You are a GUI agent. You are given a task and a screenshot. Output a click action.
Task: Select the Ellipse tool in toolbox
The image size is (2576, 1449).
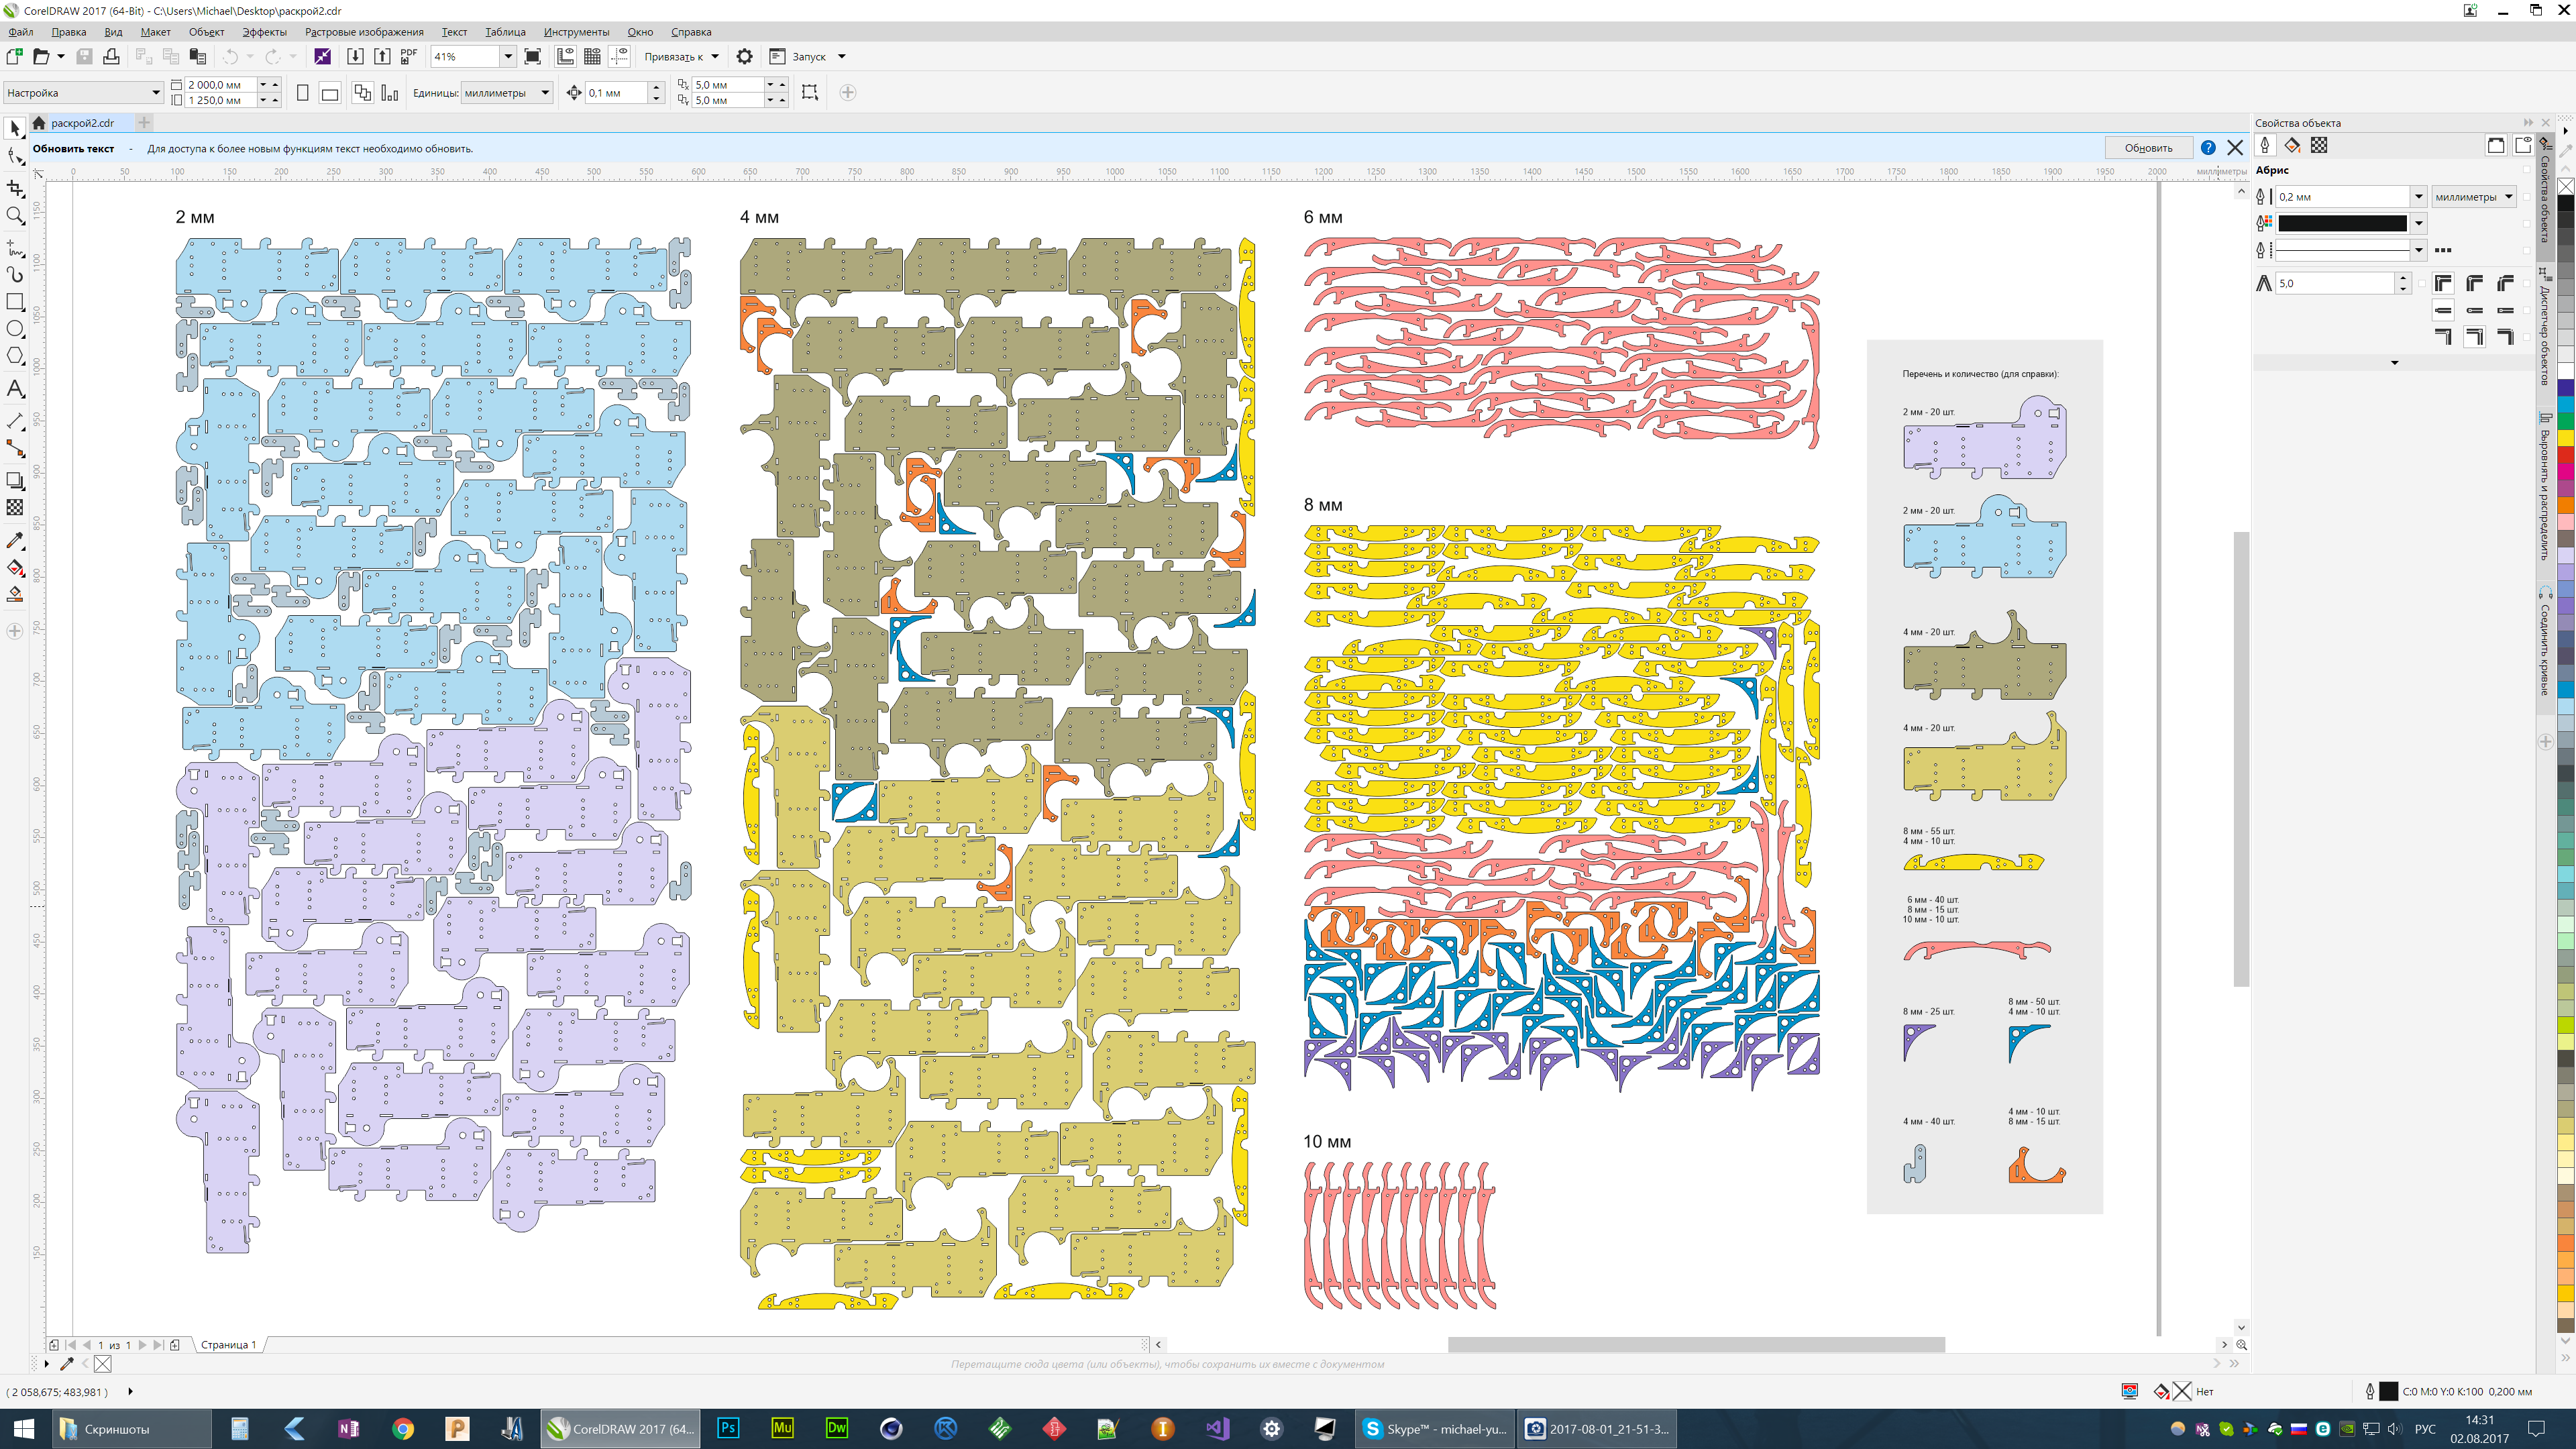pos(15,329)
